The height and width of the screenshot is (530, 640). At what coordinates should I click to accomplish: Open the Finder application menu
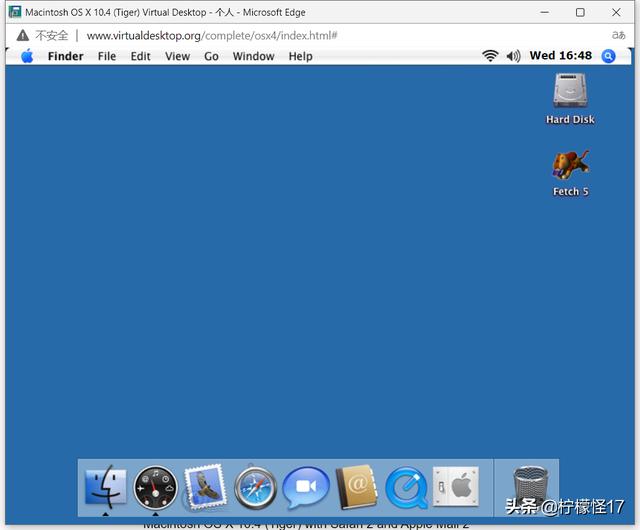[66, 56]
